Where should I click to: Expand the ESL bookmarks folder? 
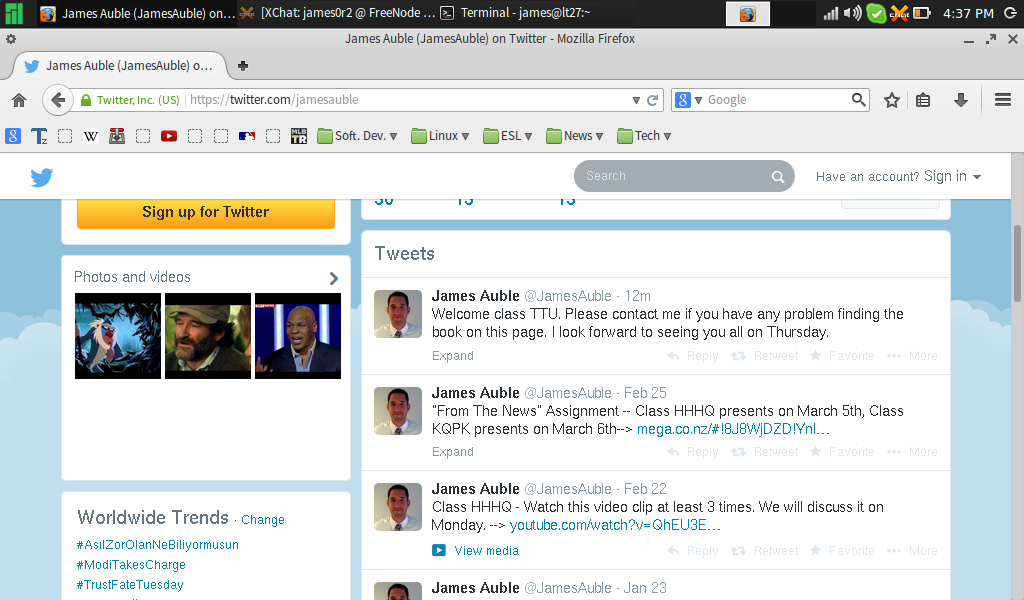[507, 136]
